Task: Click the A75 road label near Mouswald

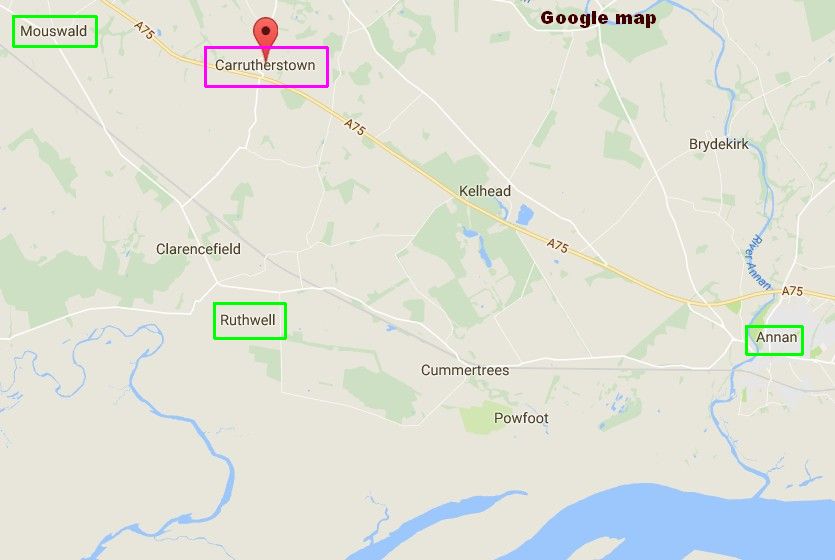Action: coord(144,30)
